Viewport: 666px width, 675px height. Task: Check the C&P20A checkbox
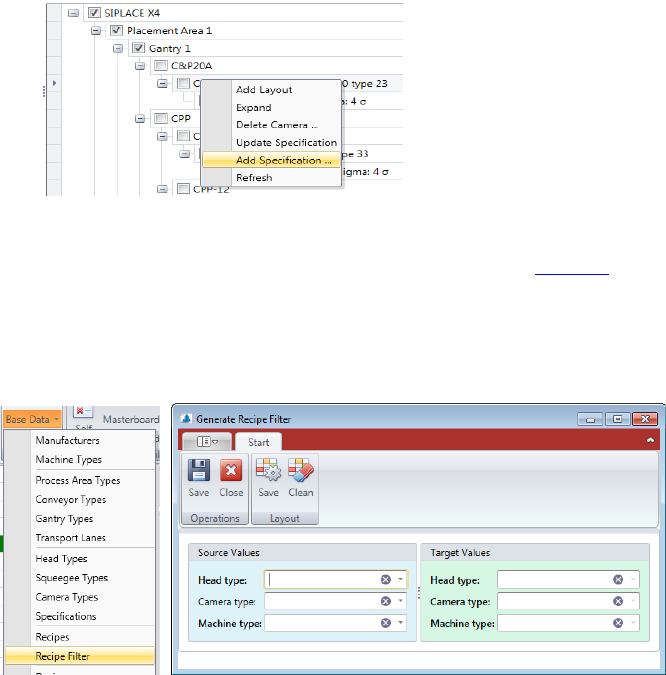click(x=161, y=65)
